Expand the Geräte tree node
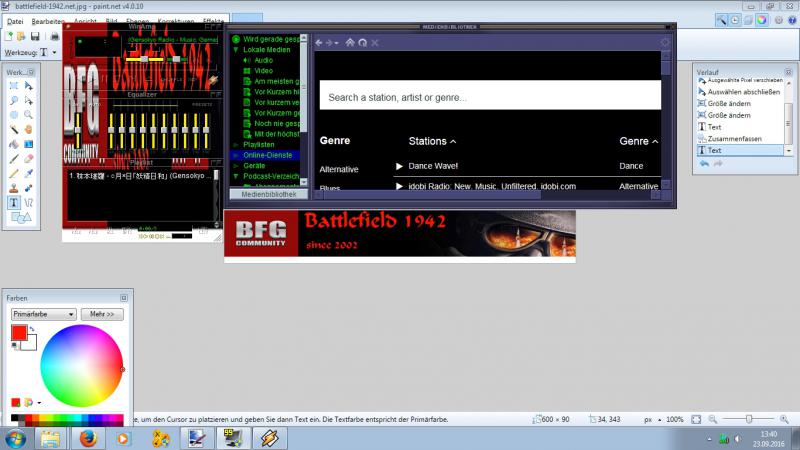800x450 pixels. click(236, 166)
